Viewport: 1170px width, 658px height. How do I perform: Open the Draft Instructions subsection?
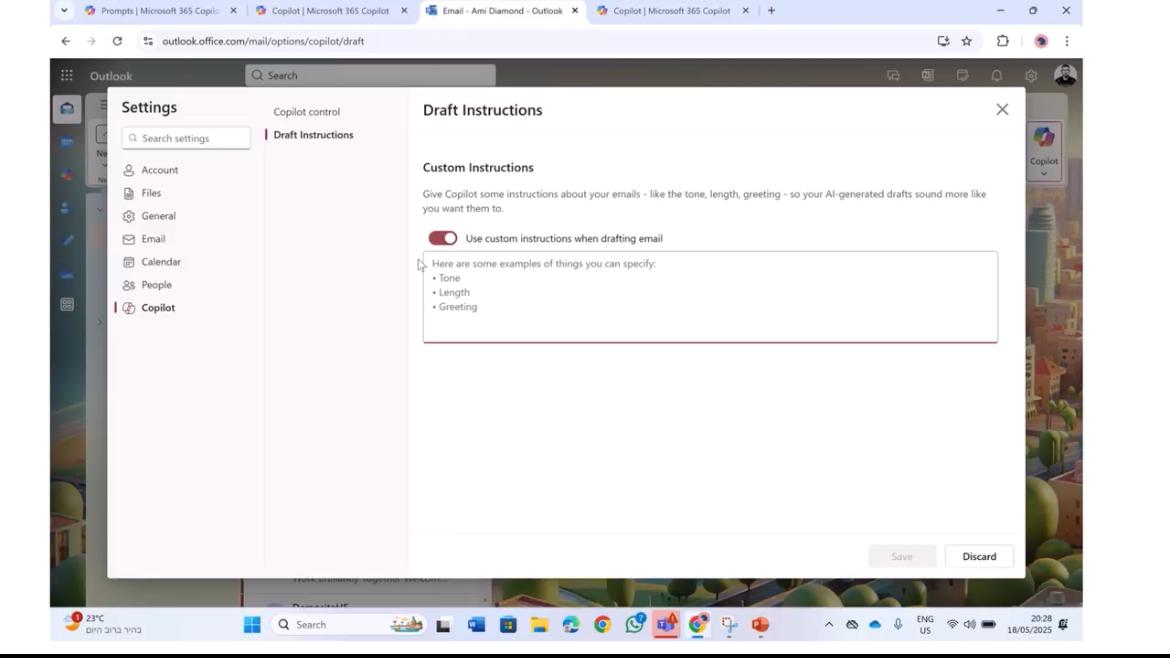[313, 135]
